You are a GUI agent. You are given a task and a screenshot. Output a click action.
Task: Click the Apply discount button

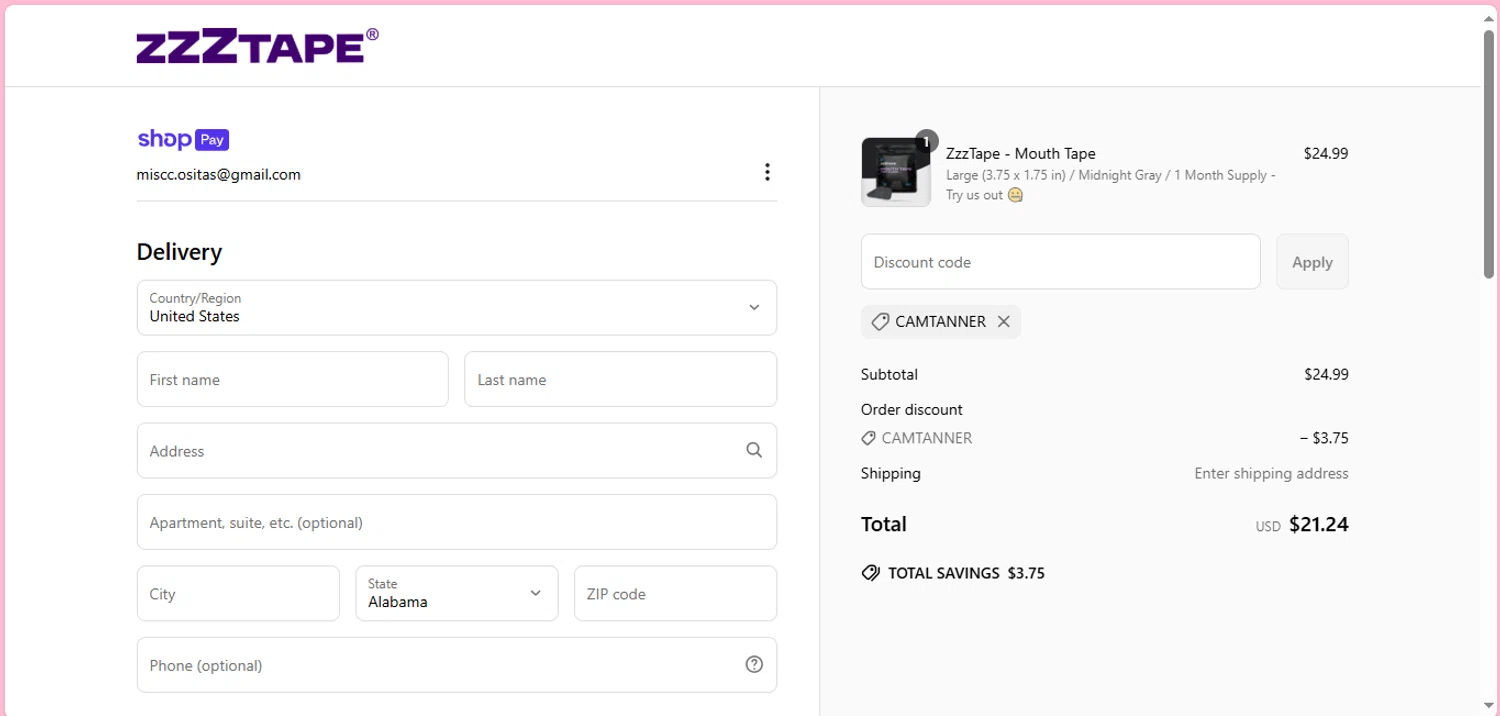pos(1312,262)
